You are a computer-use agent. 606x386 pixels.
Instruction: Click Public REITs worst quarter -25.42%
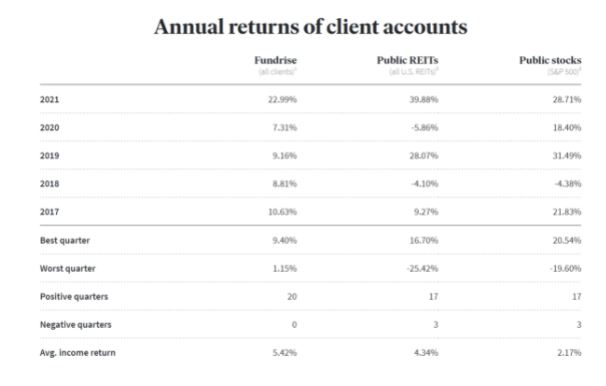pyautogui.click(x=422, y=269)
